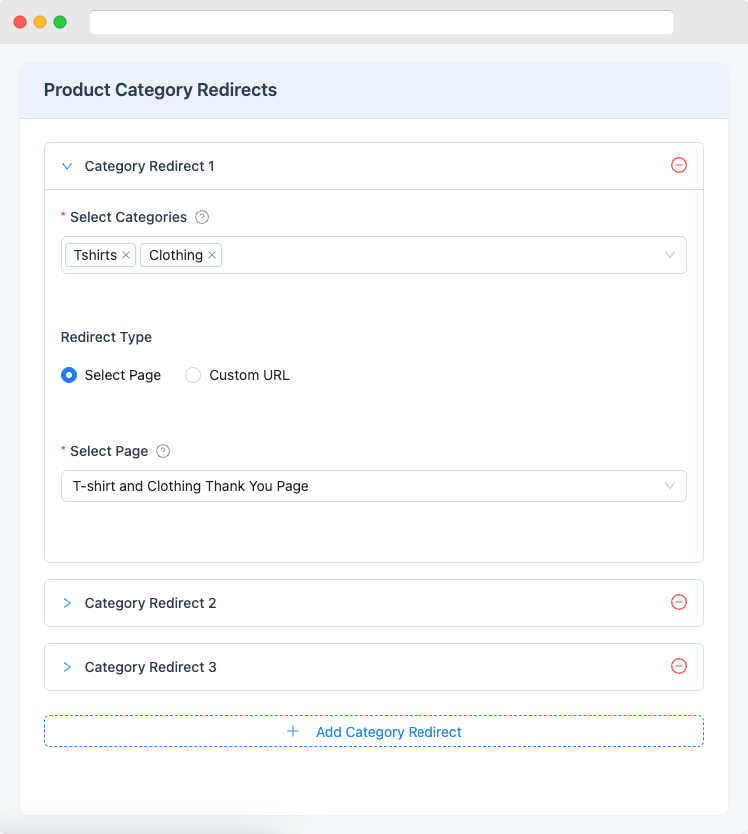Expand the Category Redirect 2 section
Screen dimensions: 748x834
click(x=67, y=602)
